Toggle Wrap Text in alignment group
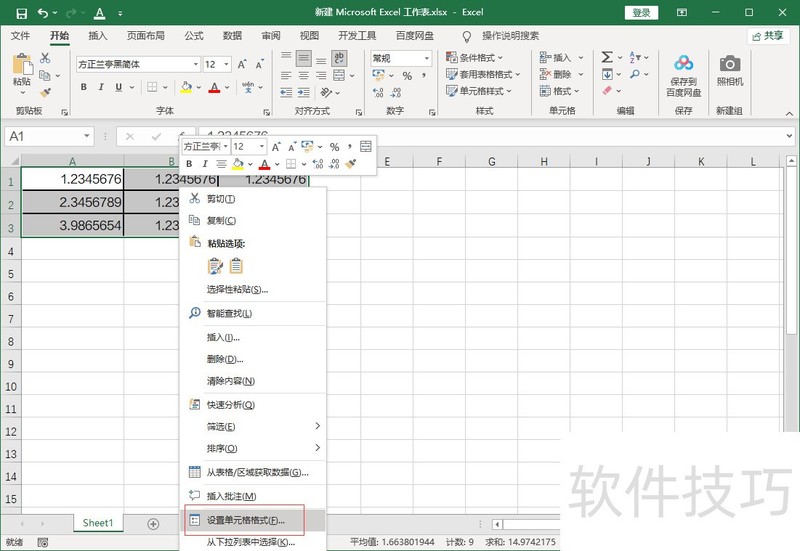Image resolution: width=800 pixels, height=551 pixels. point(339,58)
